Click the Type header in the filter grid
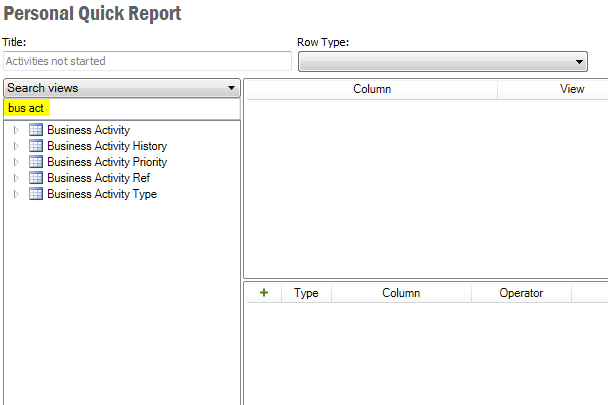 click(306, 293)
